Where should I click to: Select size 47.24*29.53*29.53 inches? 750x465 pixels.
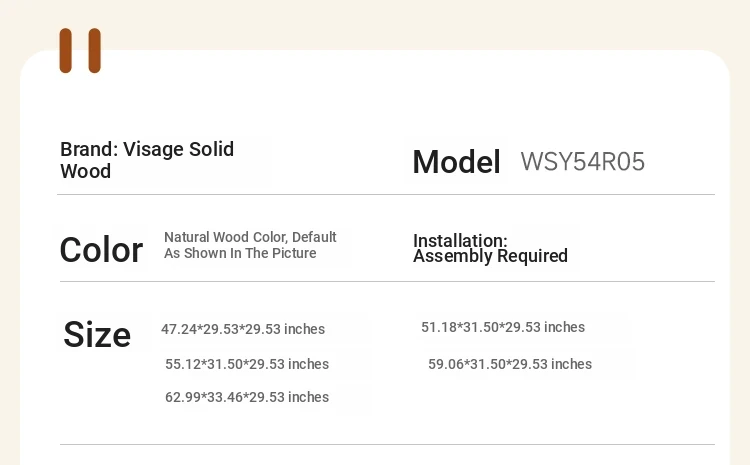(243, 329)
